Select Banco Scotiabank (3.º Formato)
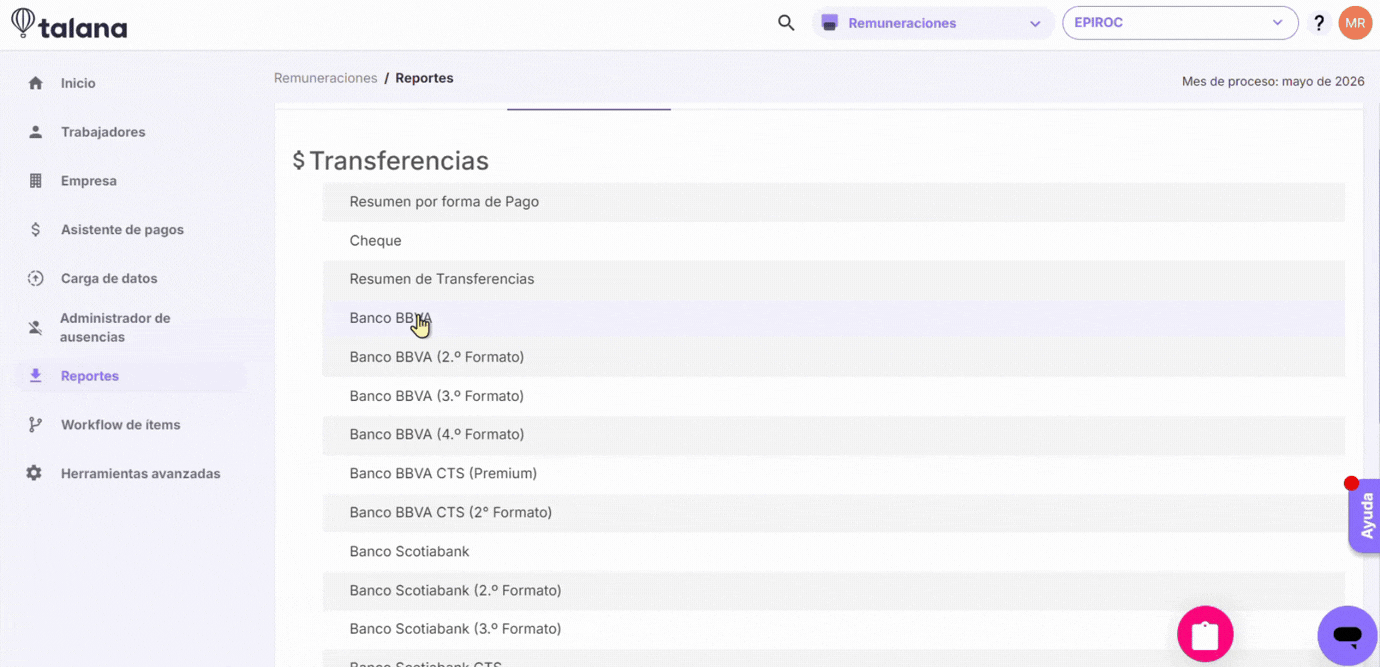The image size is (1380, 667). tap(833, 629)
